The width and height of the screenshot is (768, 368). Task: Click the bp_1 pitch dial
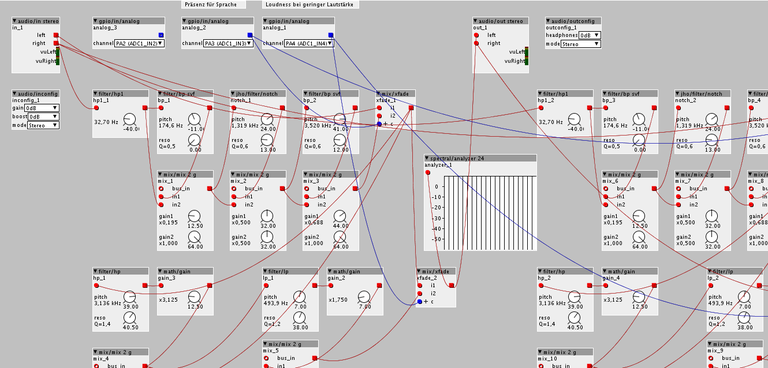[194, 119]
